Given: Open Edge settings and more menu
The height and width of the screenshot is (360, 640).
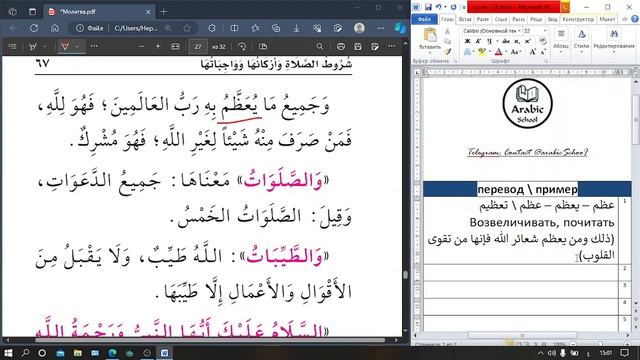Looking at the screenshot, I should click(x=380, y=28).
